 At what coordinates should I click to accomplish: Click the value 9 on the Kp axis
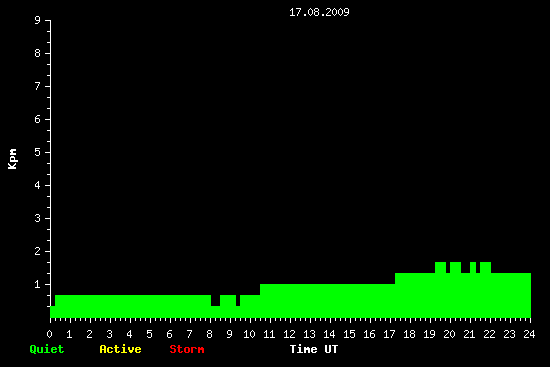tap(38, 20)
